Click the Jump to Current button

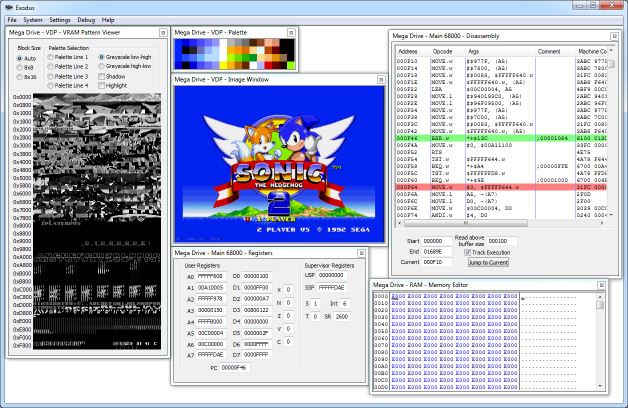(x=488, y=263)
